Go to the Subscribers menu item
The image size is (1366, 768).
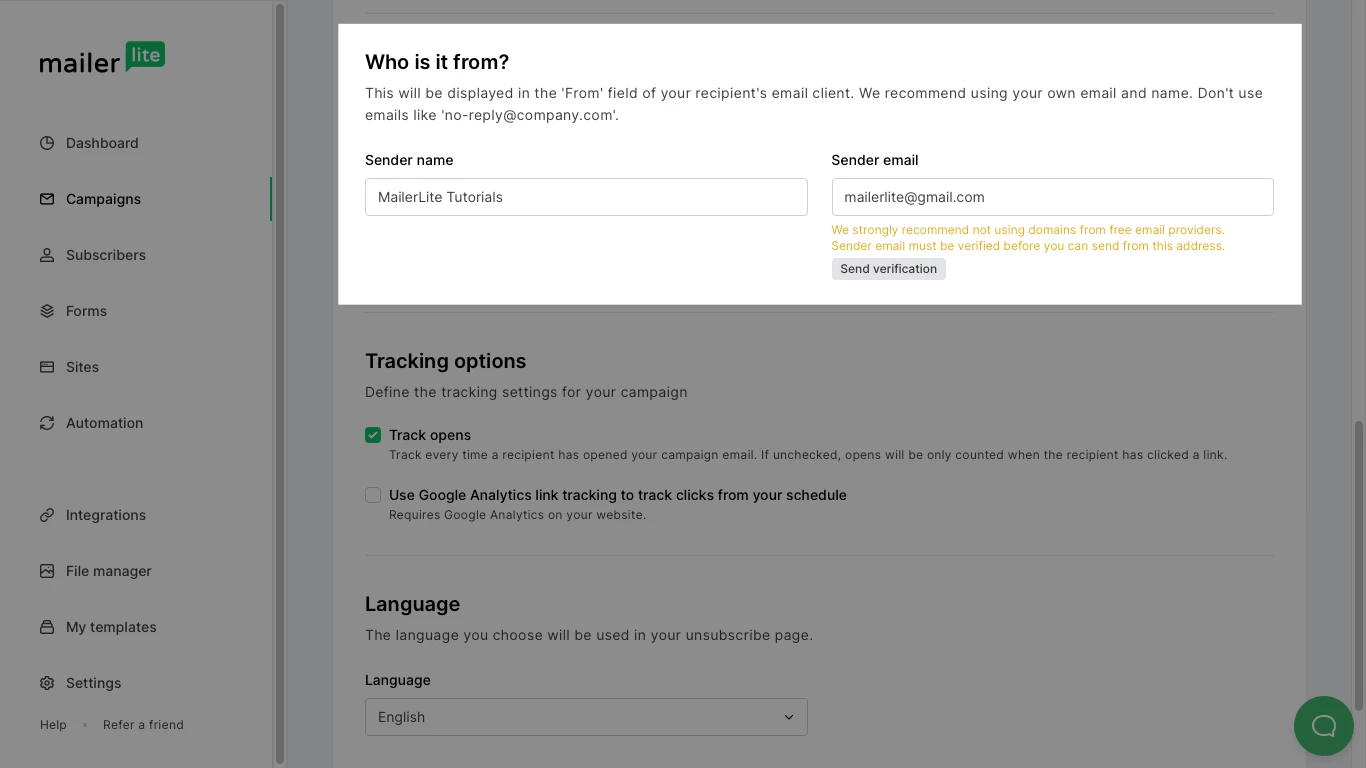[105, 255]
